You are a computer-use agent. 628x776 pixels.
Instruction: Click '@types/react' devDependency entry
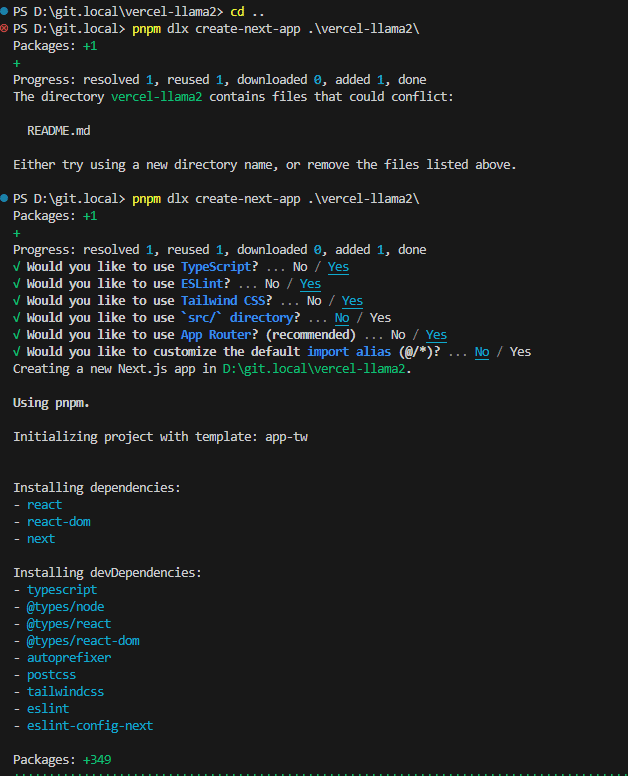pyautogui.click(x=69, y=624)
